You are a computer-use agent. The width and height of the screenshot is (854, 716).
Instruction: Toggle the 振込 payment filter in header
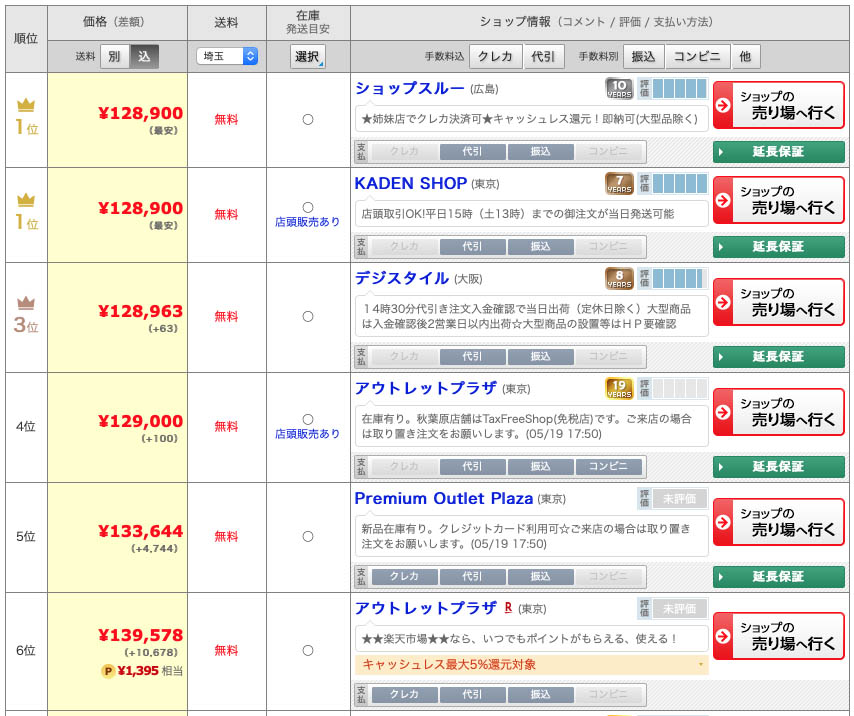(643, 56)
